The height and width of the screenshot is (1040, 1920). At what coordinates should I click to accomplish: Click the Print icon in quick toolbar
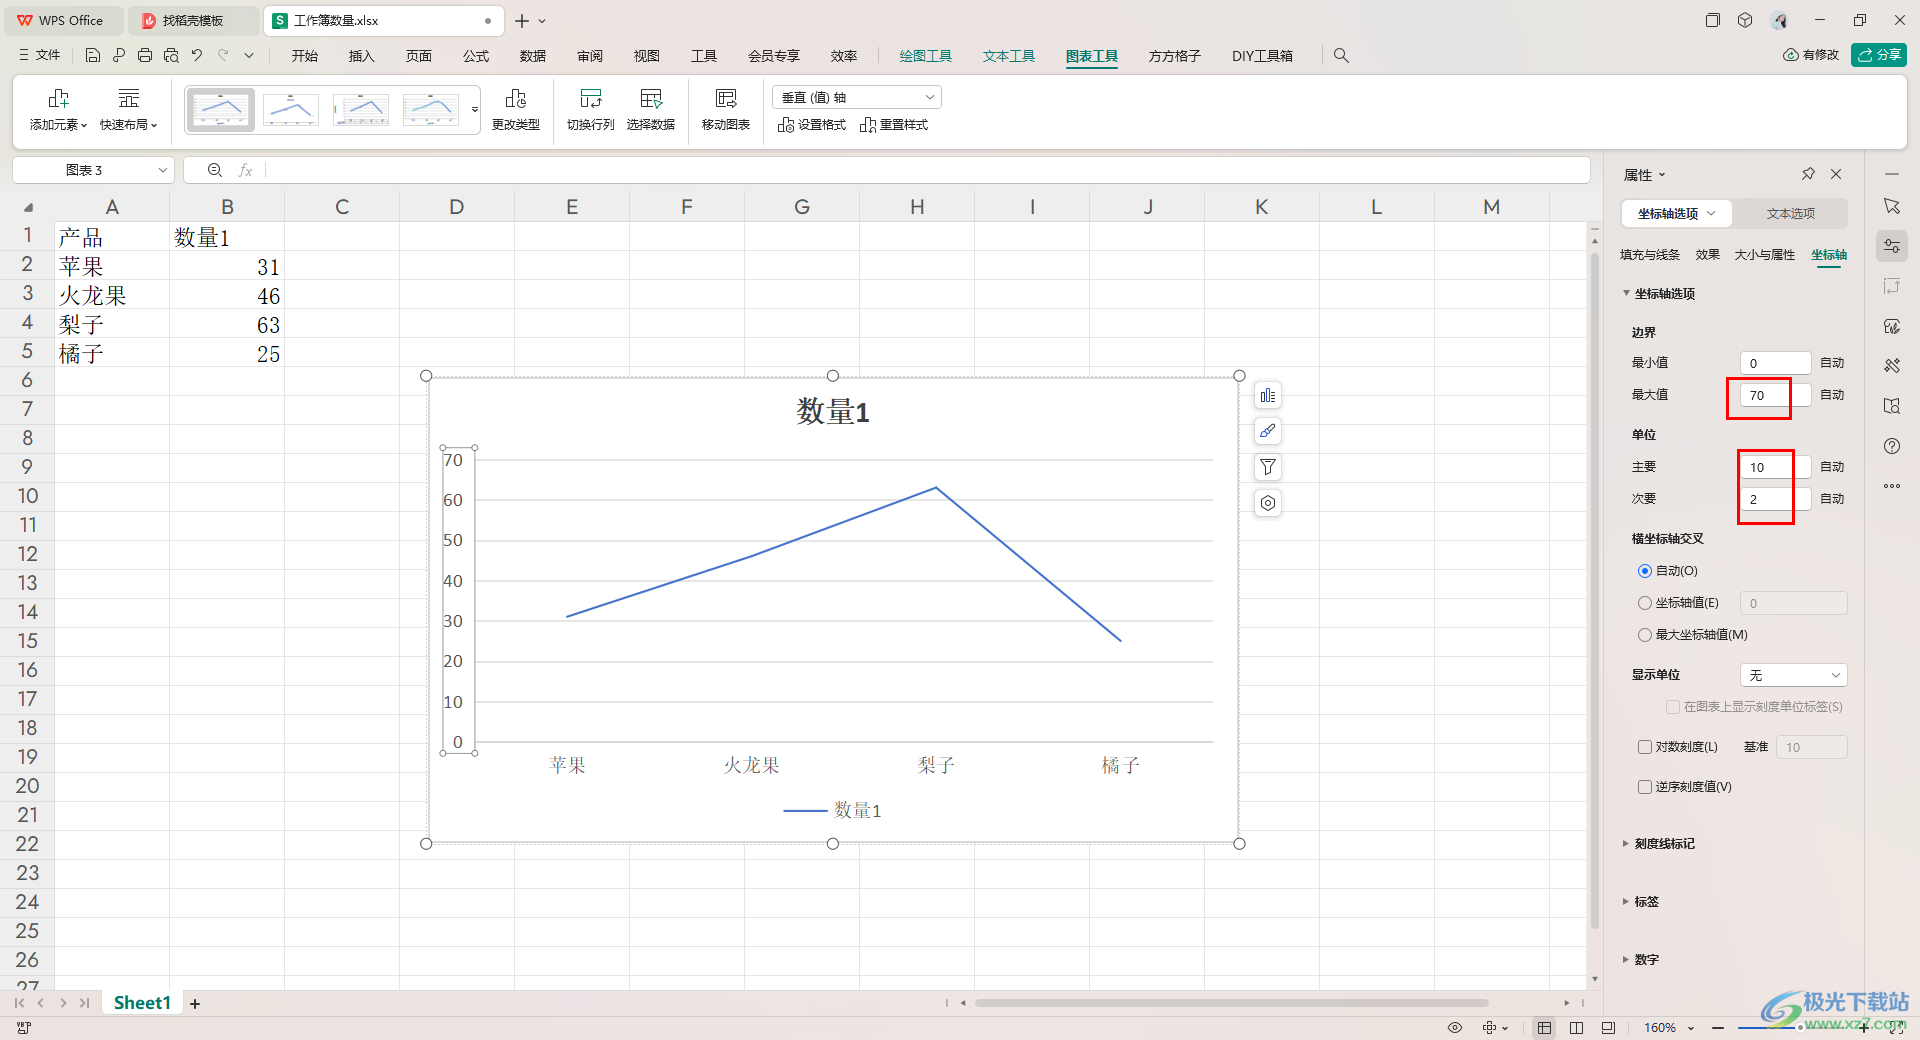145,56
